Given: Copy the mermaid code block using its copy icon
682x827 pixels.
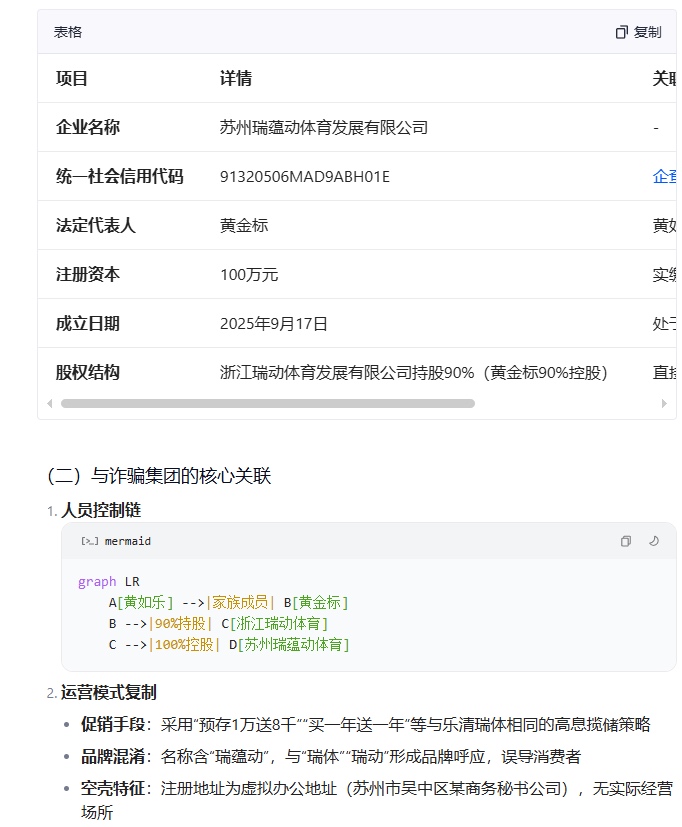Looking at the screenshot, I should (x=625, y=541).
